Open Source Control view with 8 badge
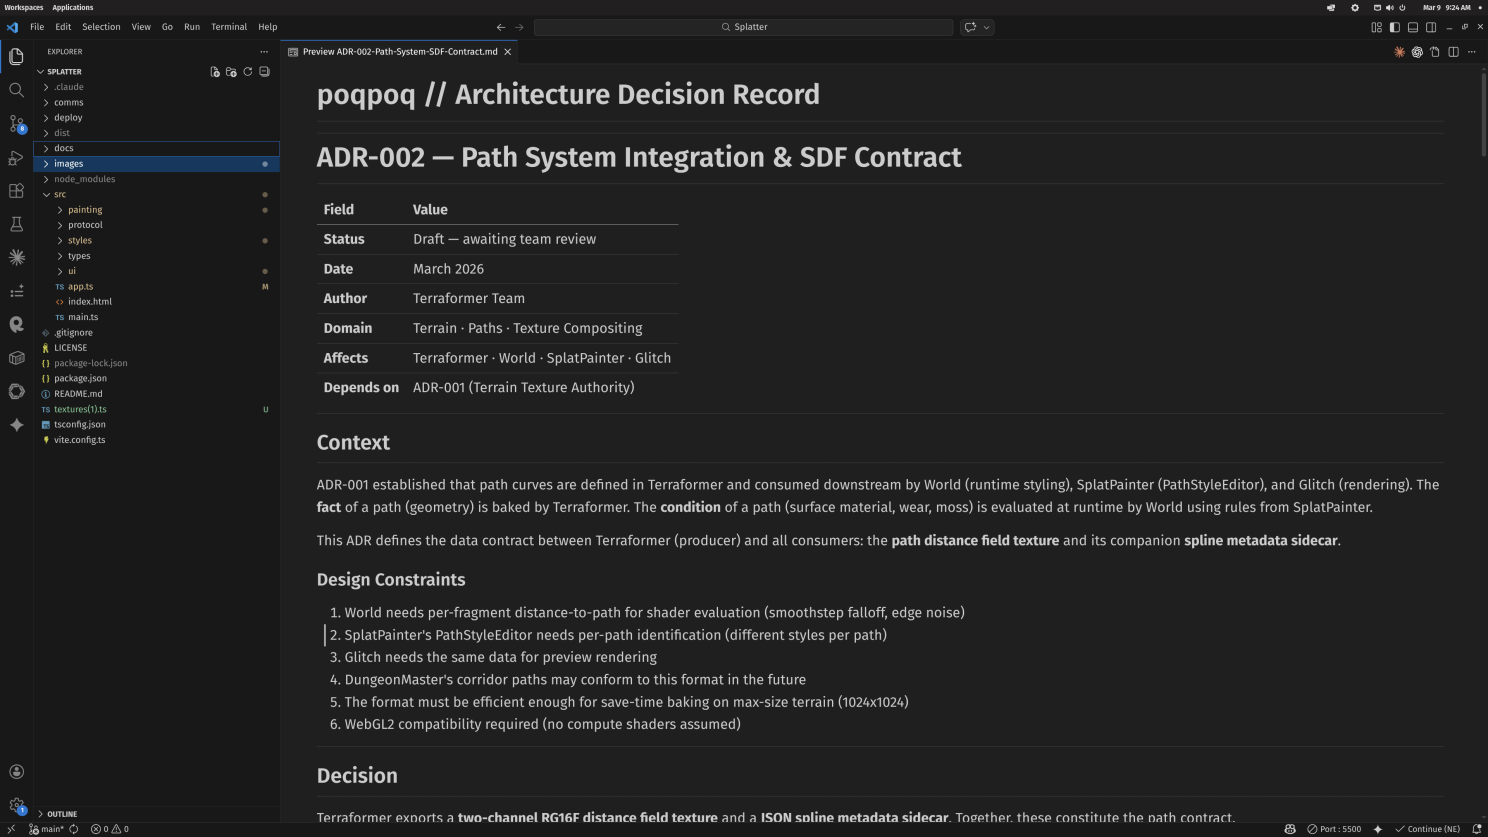 pyautogui.click(x=16, y=124)
